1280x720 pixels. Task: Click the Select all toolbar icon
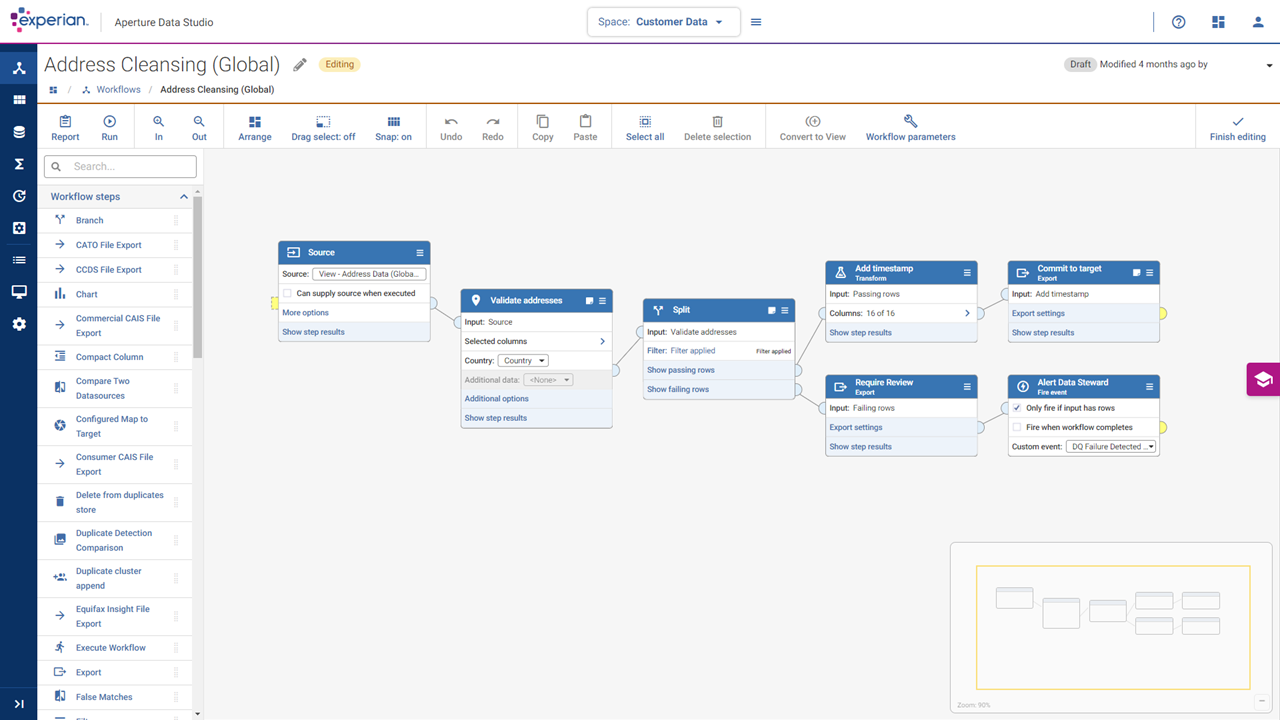pos(644,127)
